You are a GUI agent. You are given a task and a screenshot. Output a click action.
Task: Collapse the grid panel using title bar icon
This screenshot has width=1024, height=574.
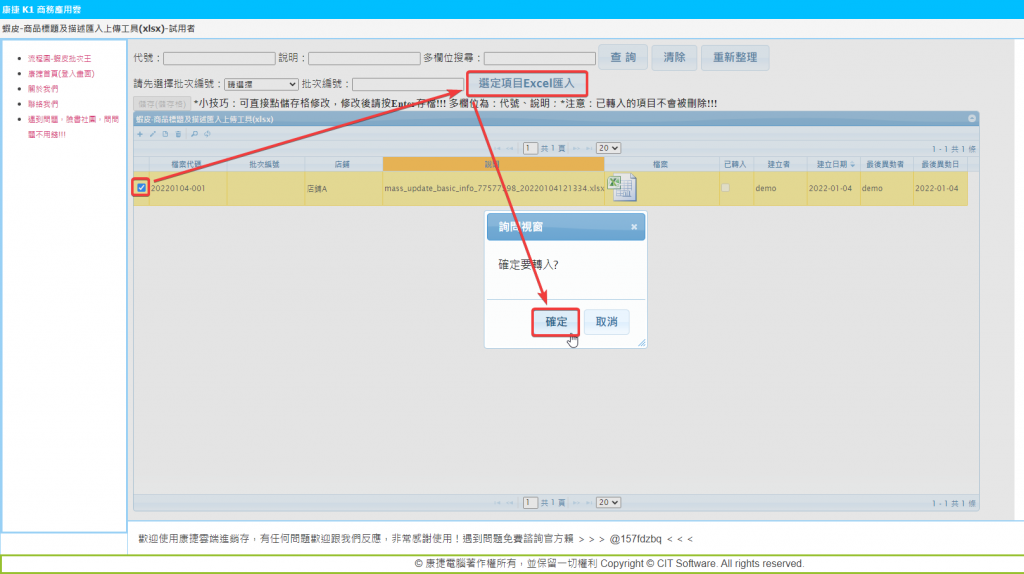click(971, 119)
